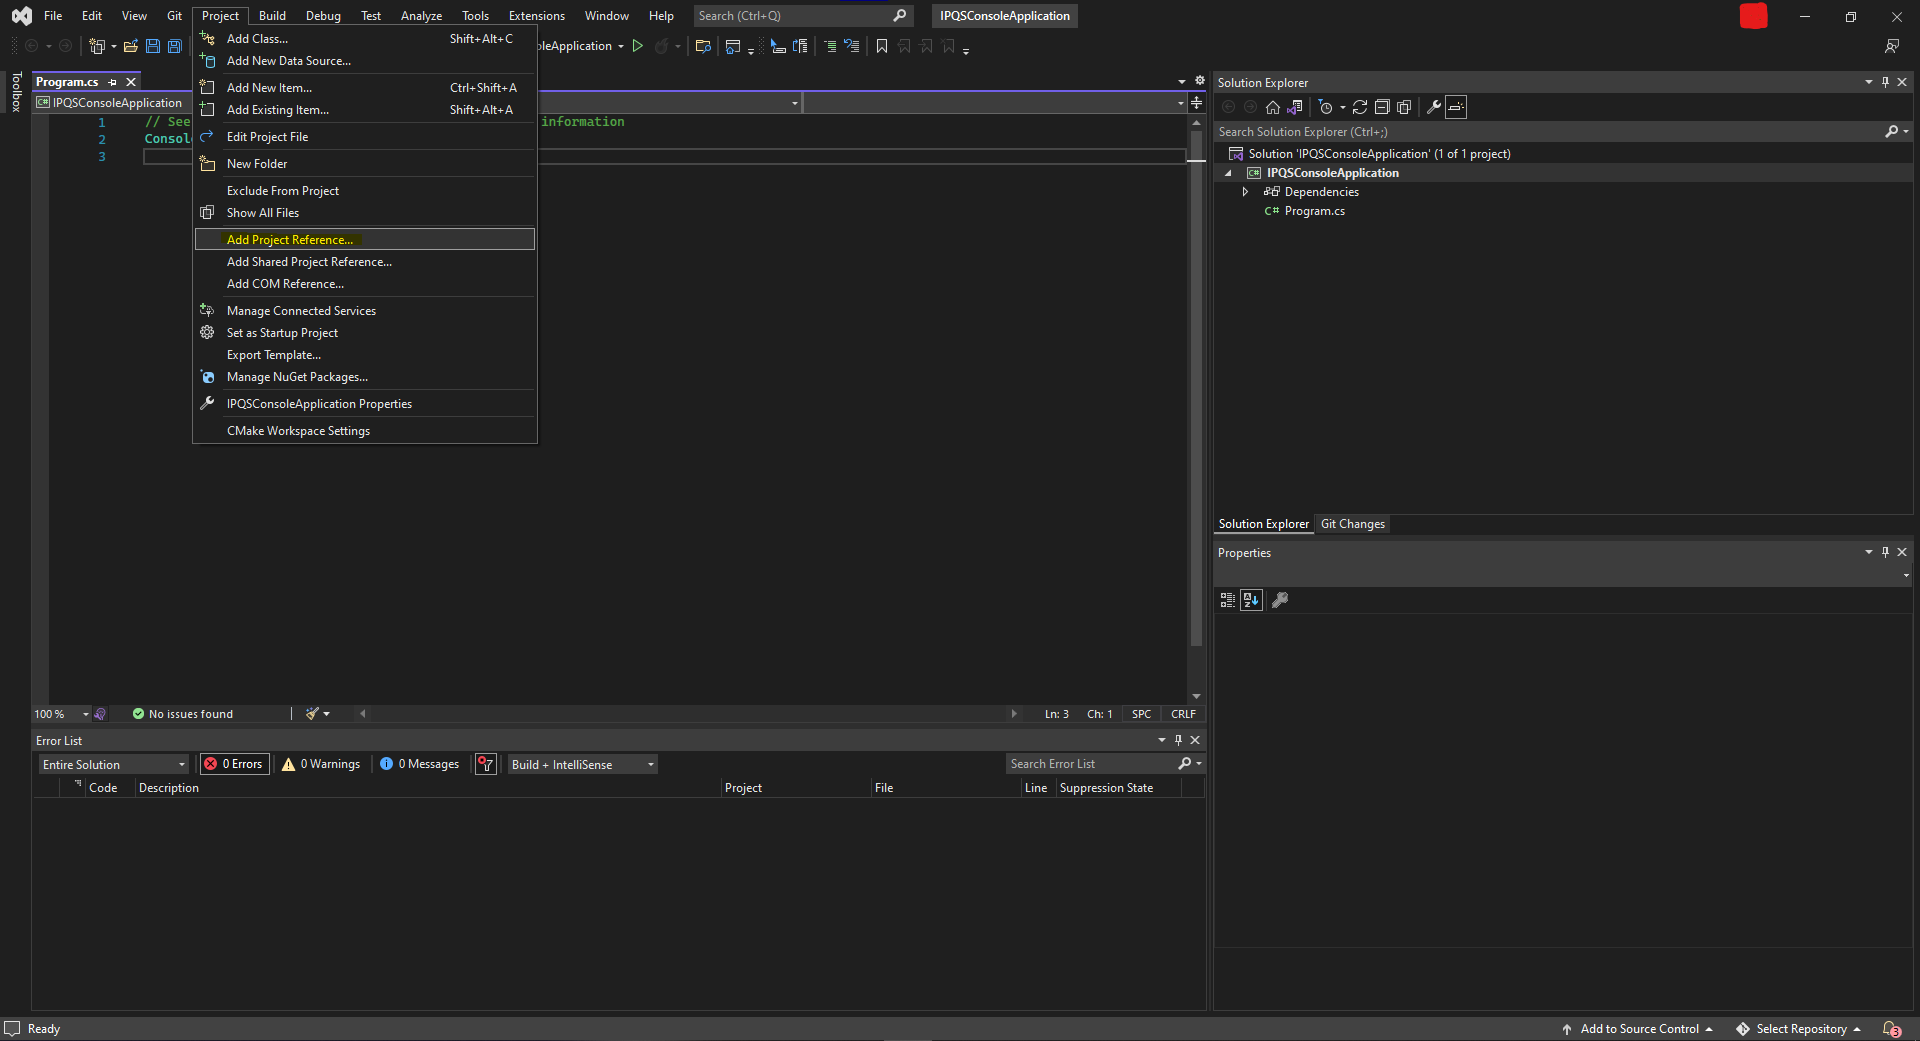The image size is (1920, 1041).
Task: Collapse the IPQSConsoleApplication project node
Action: [1228, 173]
